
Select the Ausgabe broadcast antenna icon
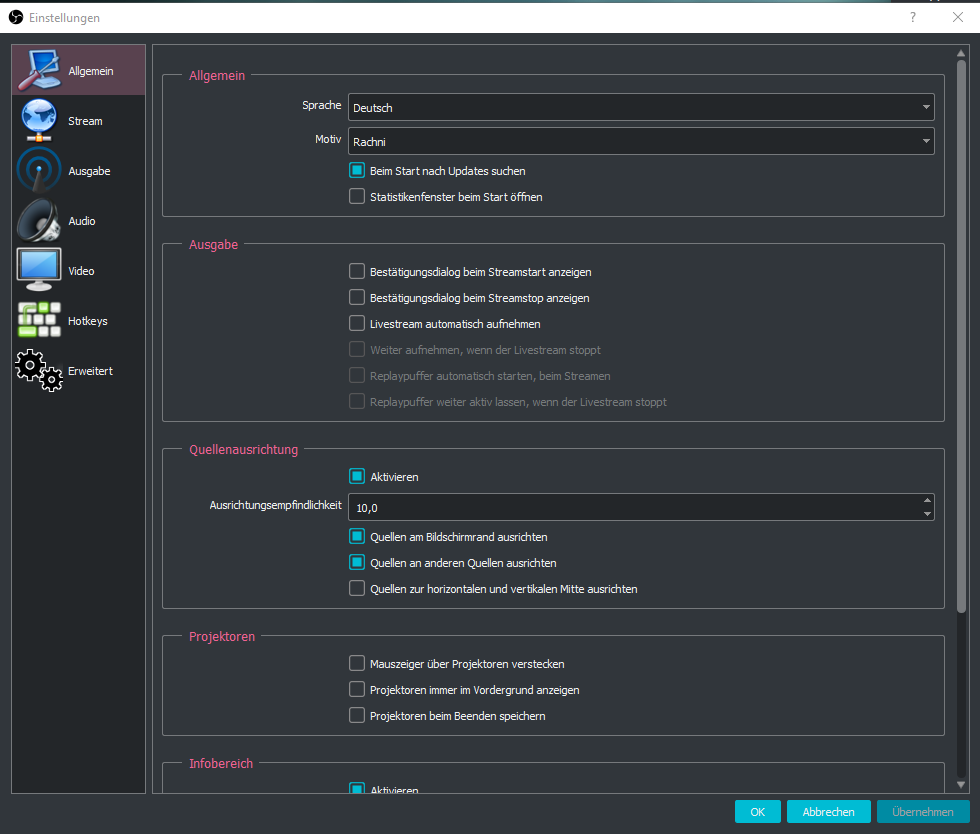pos(39,171)
